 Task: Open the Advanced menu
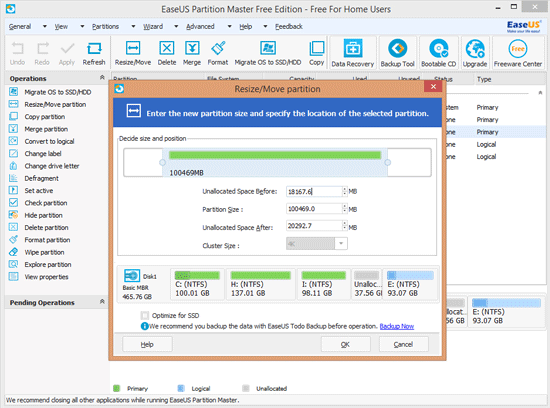200,26
